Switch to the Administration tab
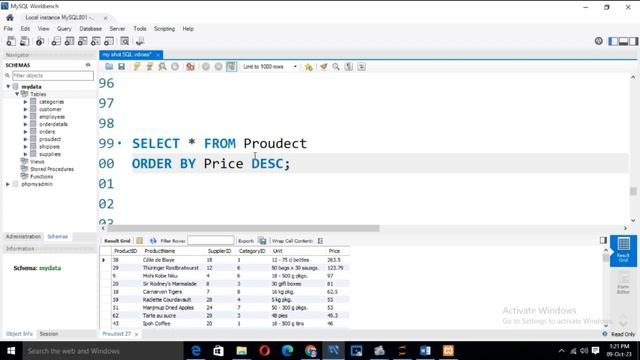This screenshot has width=640, height=360. (x=23, y=236)
